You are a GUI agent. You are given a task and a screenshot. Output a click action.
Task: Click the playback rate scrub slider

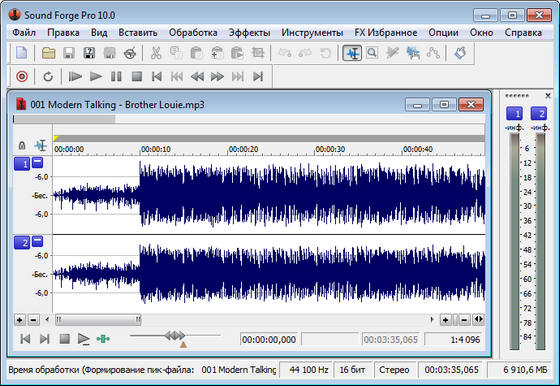click(175, 336)
